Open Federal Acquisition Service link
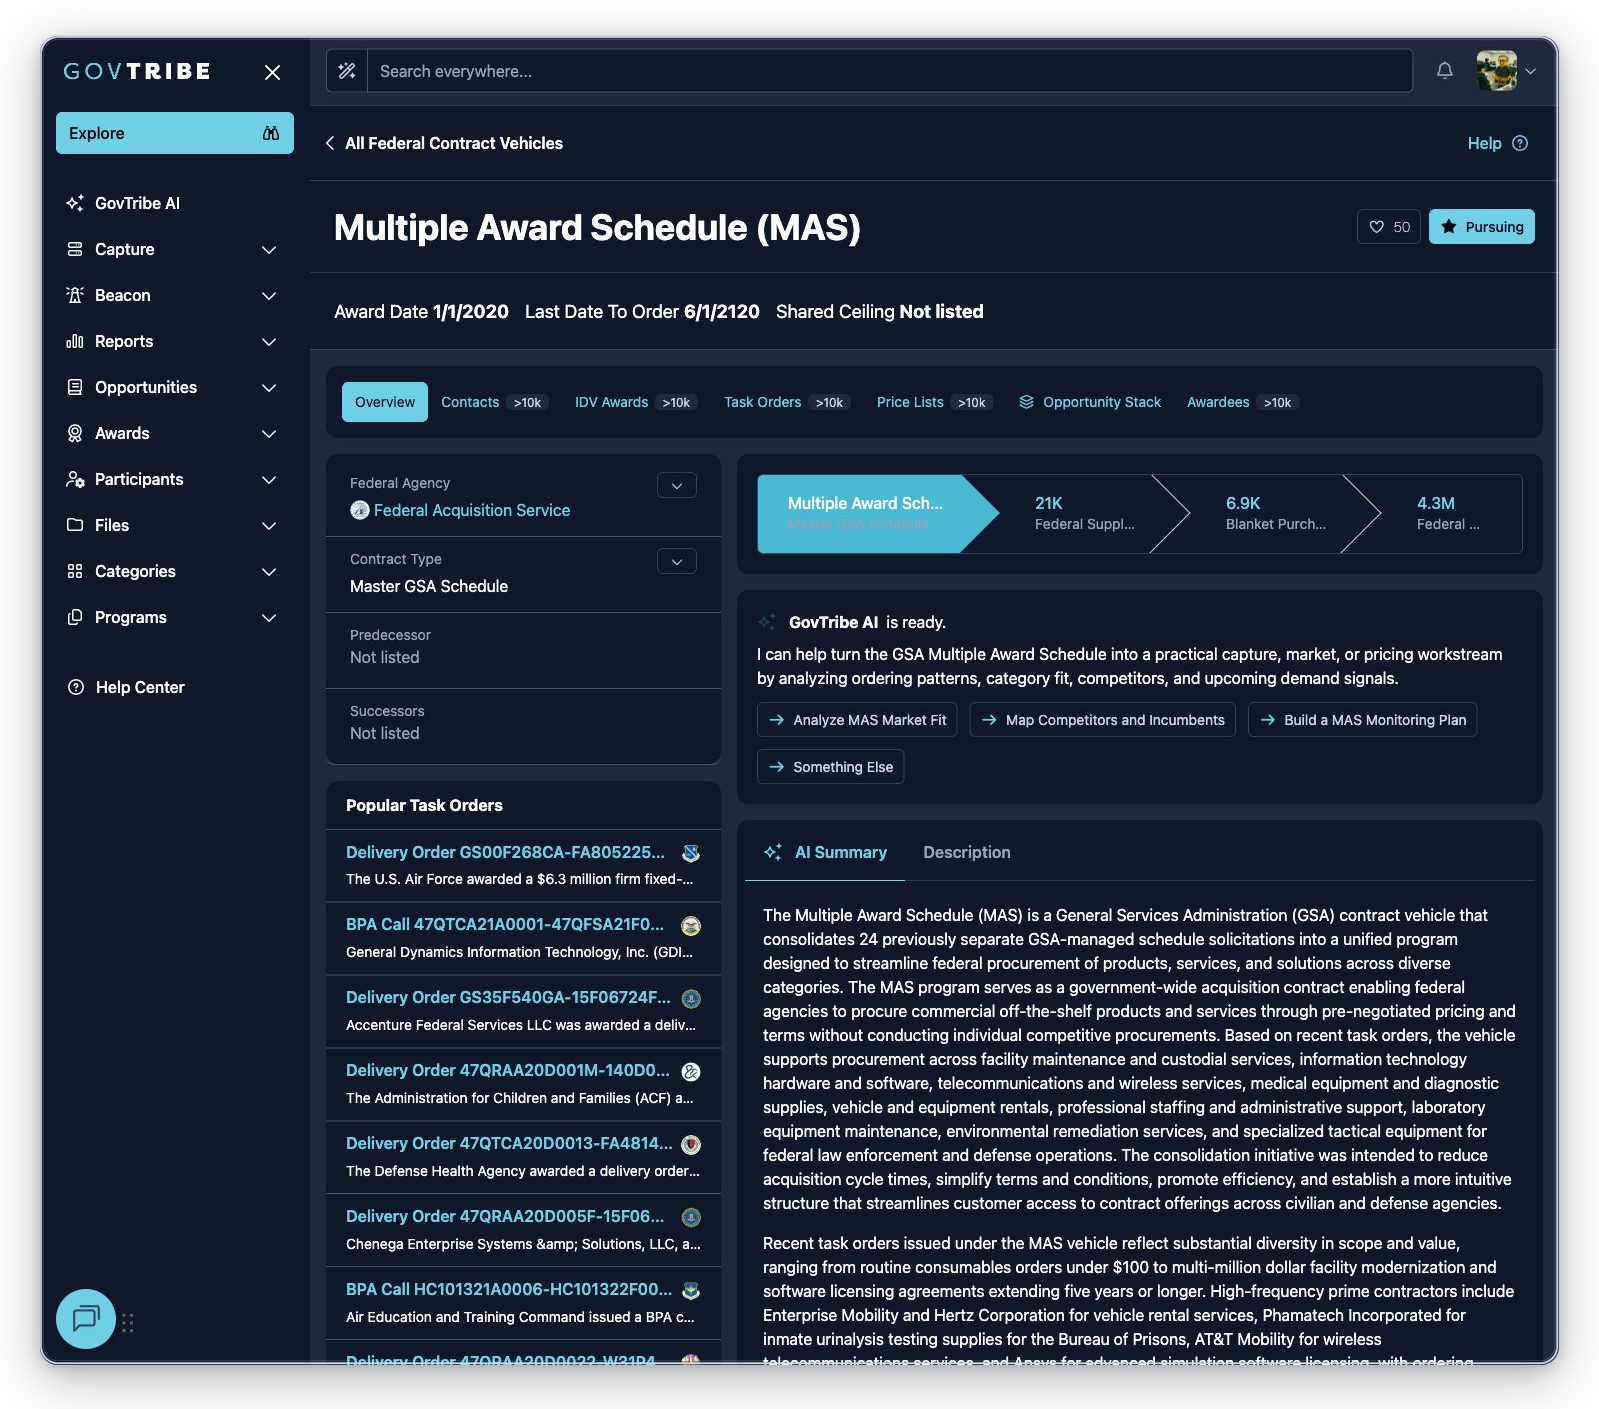This screenshot has height=1409, width=1599. pyautogui.click(x=472, y=510)
